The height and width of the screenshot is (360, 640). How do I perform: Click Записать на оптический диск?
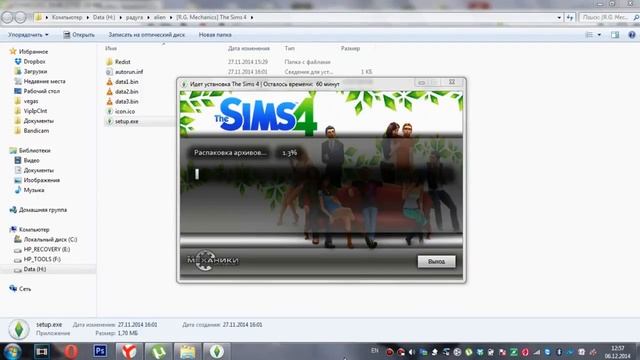[x=147, y=35]
